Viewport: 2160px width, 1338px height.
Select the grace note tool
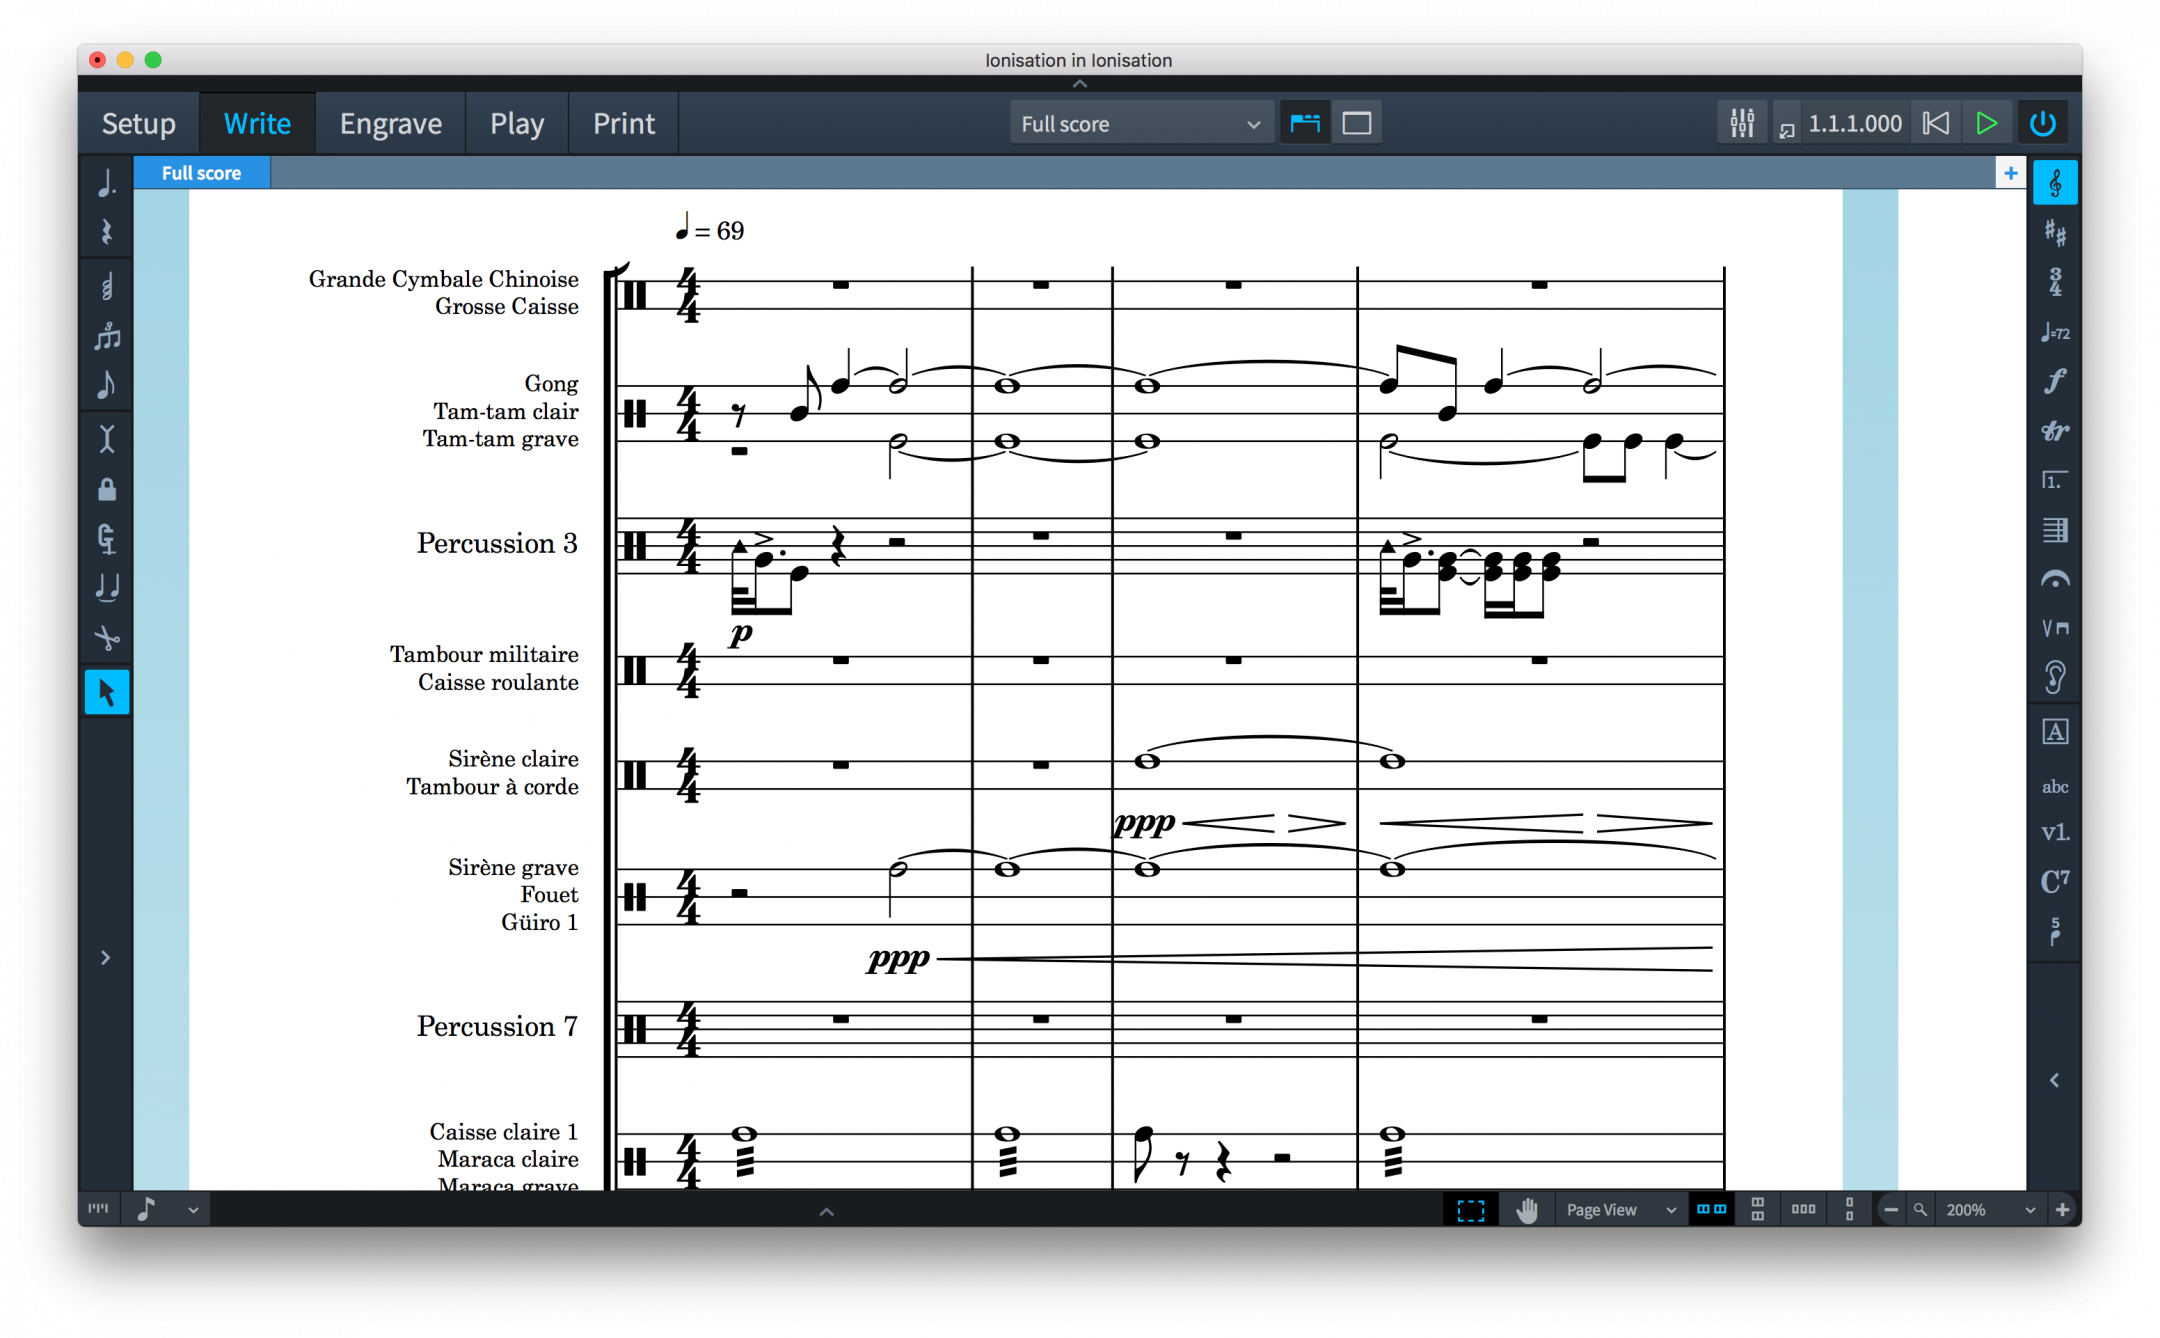(106, 386)
